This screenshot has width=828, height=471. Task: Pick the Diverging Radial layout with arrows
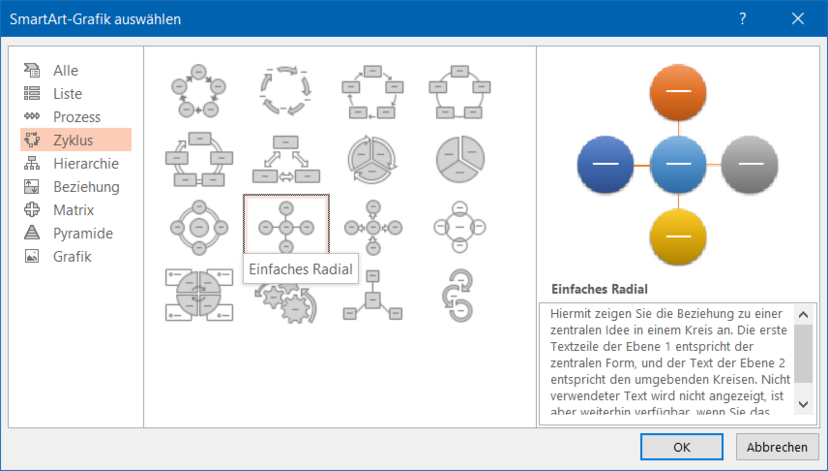point(373,228)
